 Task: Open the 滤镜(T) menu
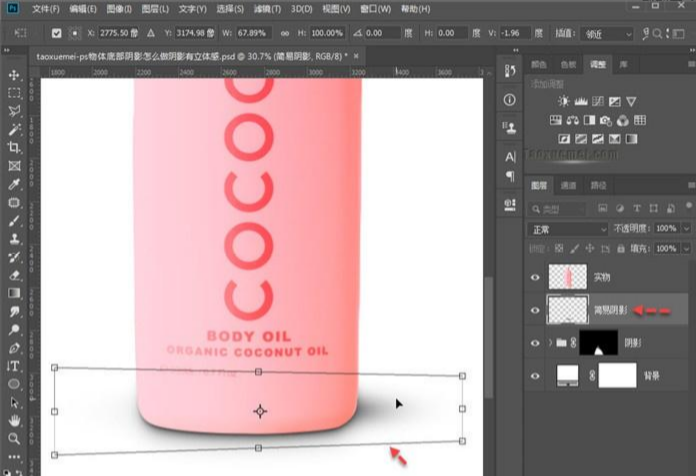tap(267, 9)
